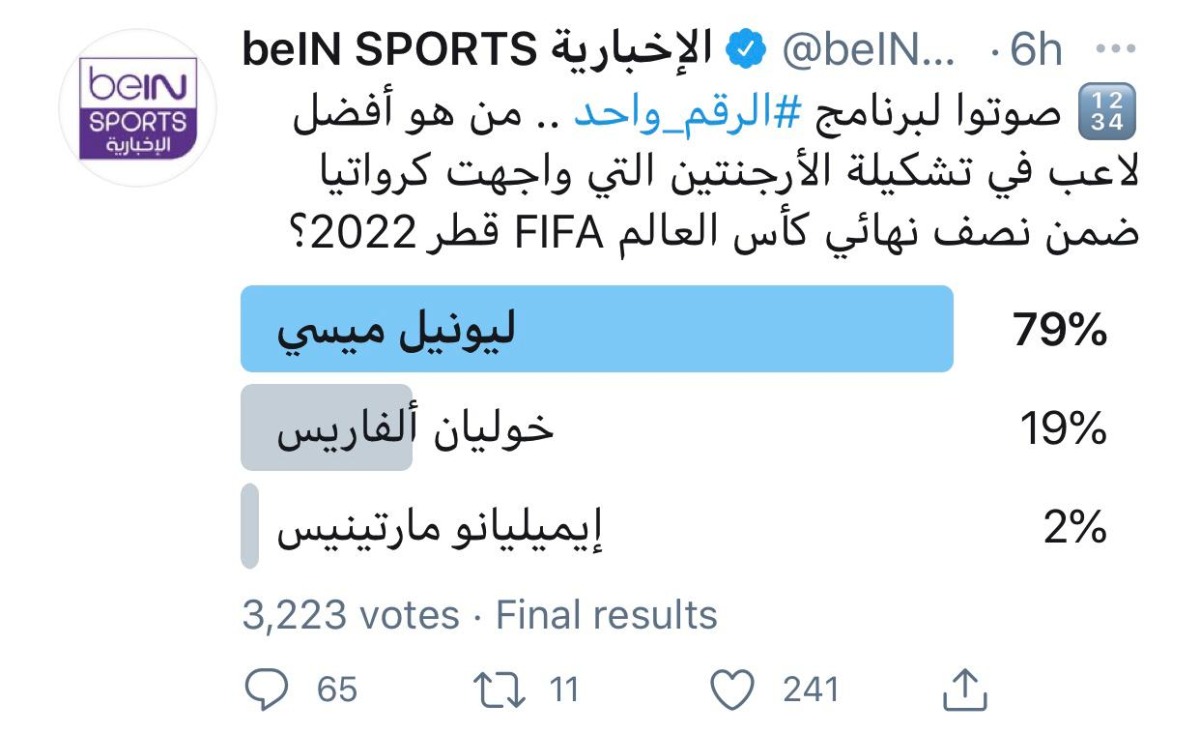
Task: Open the reply speech bubble icon
Action: tap(265, 690)
